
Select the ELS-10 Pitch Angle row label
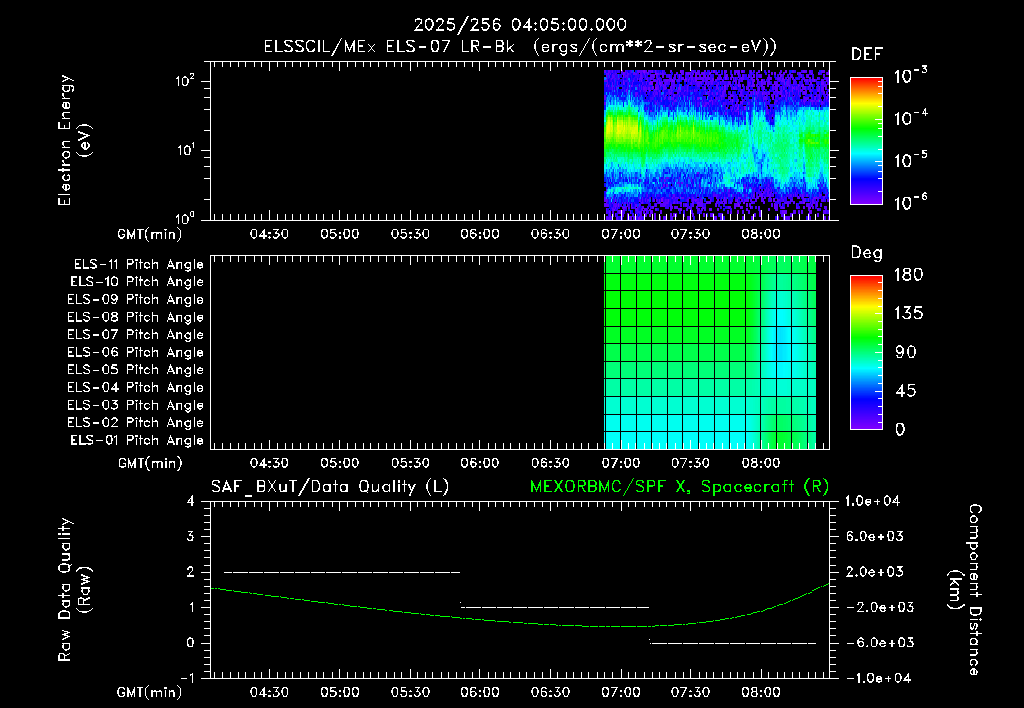pyautogui.click(x=137, y=282)
